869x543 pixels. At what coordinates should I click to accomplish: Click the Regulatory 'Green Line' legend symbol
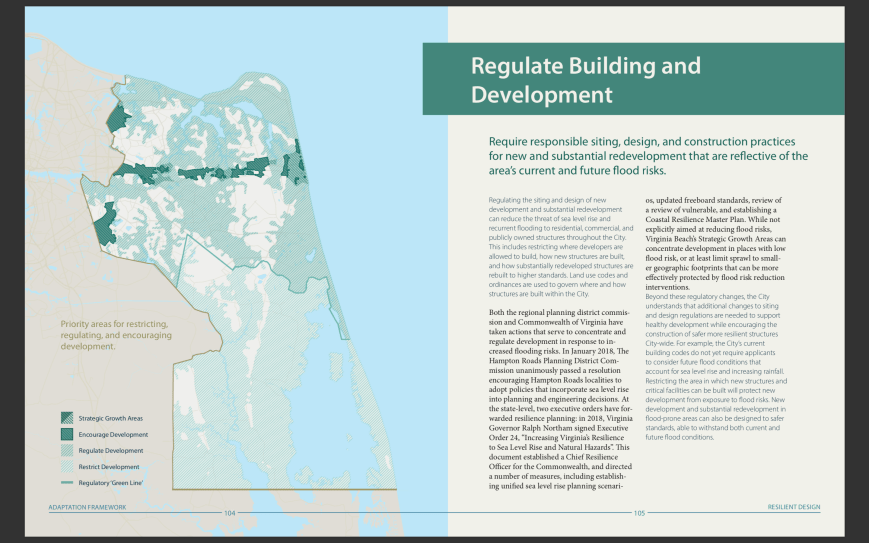[66, 483]
